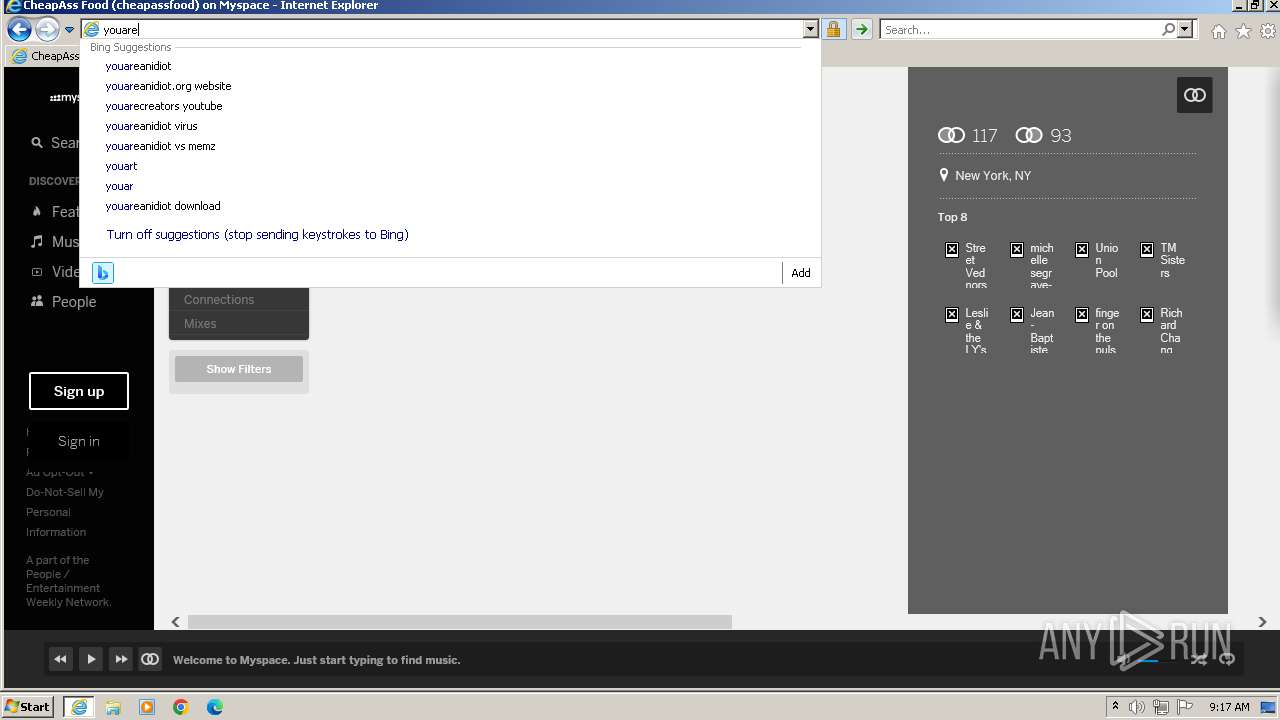Viewport: 1280px width, 720px height.
Task: Toggle shuffle in the music player
Action: tap(1198, 659)
